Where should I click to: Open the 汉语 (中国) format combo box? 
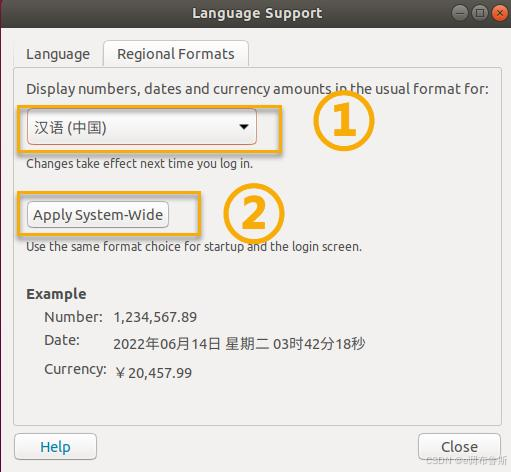click(142, 127)
